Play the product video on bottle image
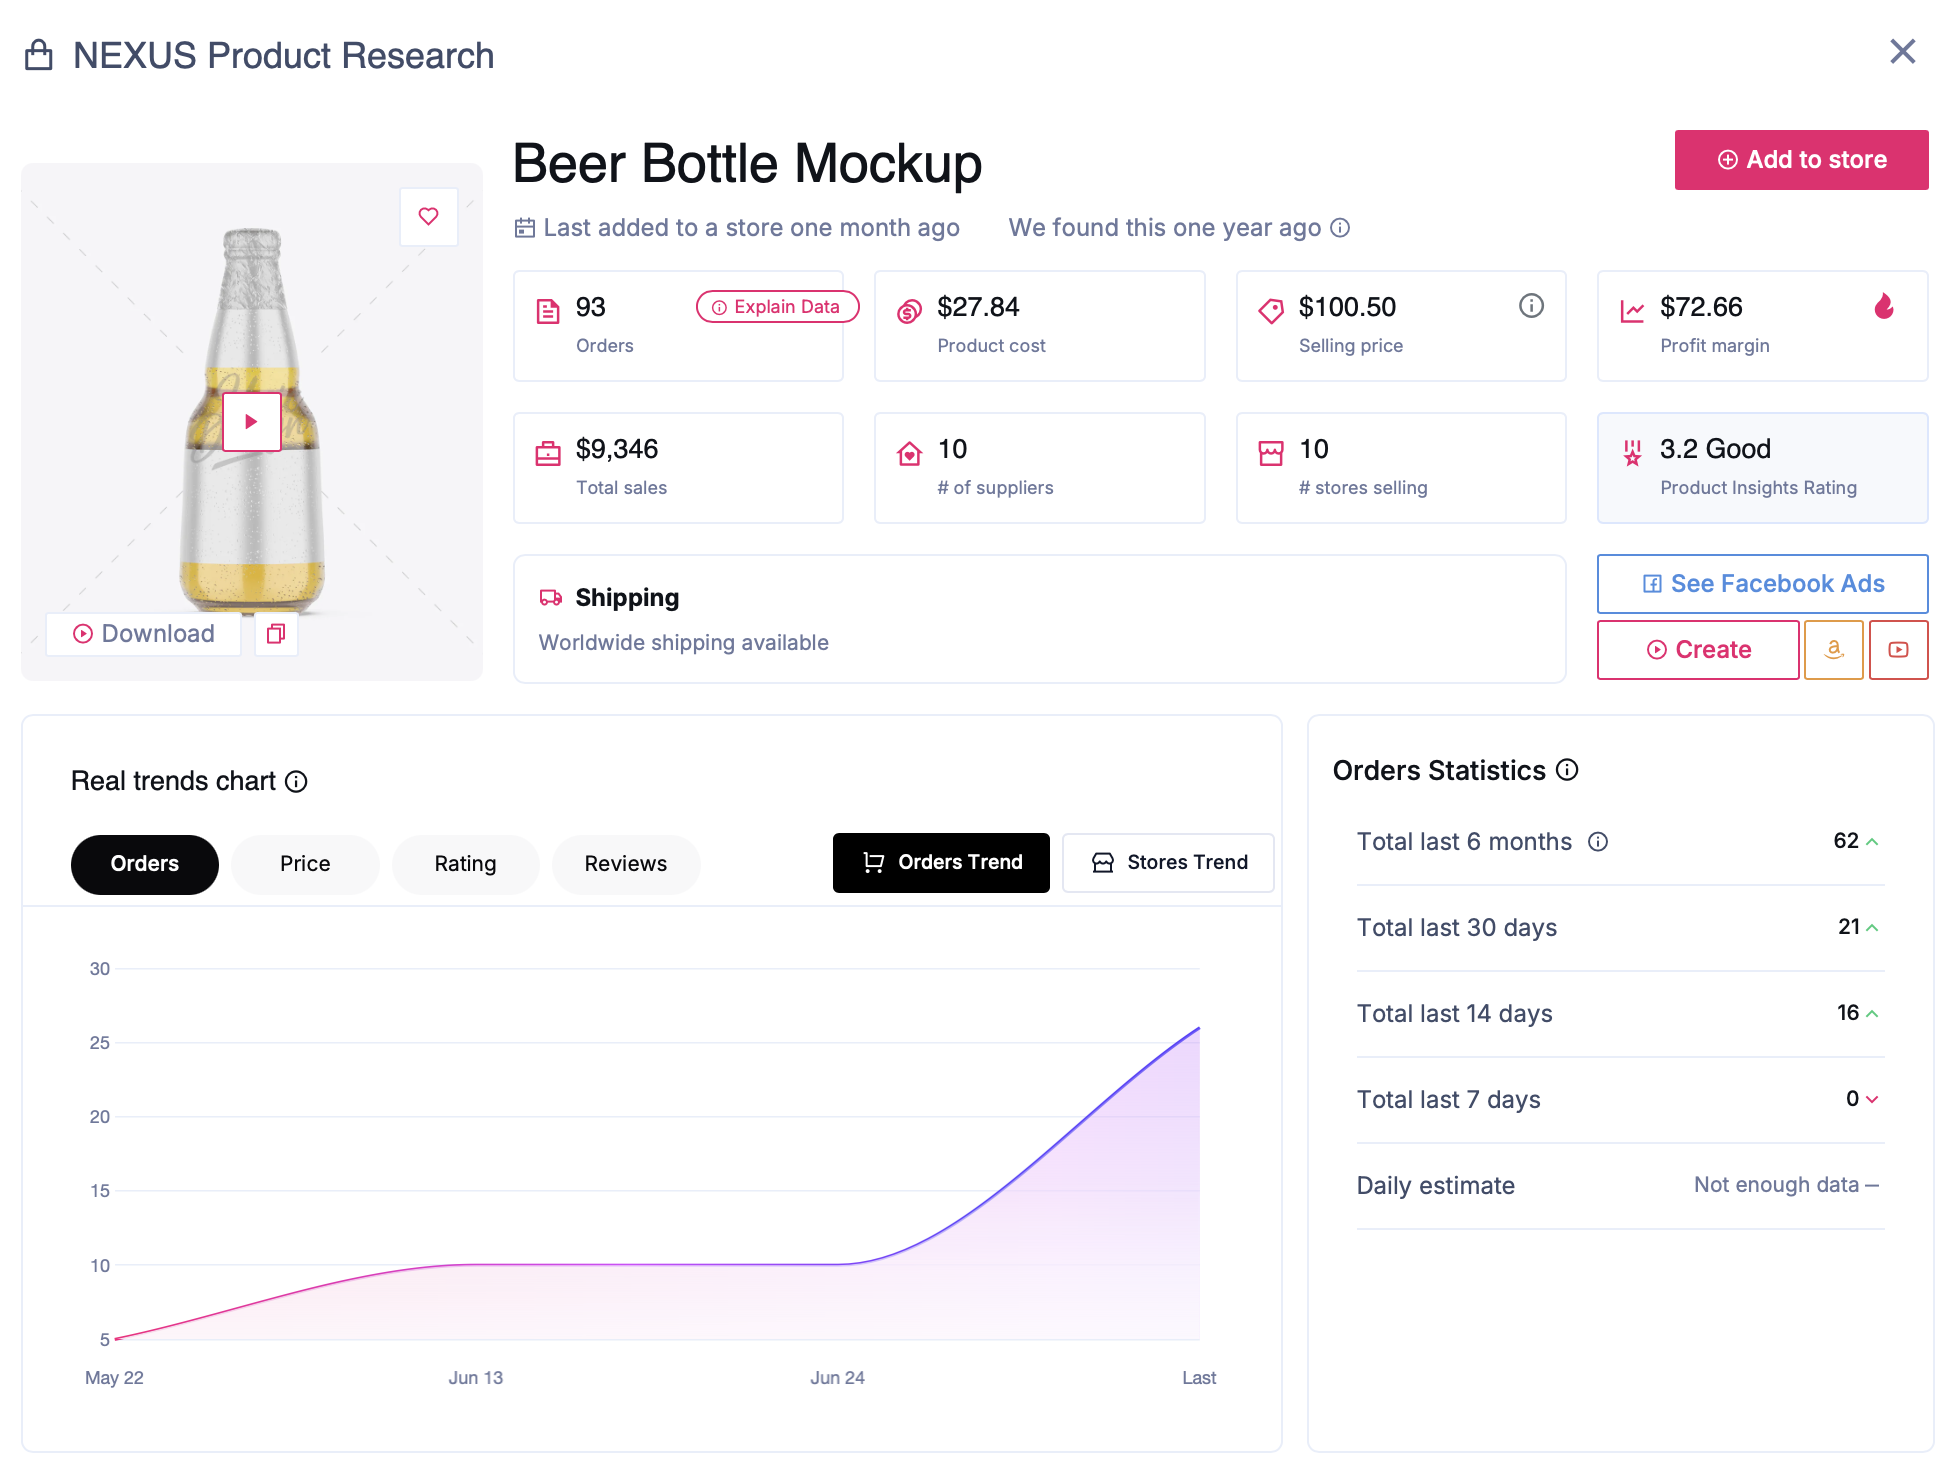This screenshot has width=1952, height=1460. pyautogui.click(x=251, y=422)
